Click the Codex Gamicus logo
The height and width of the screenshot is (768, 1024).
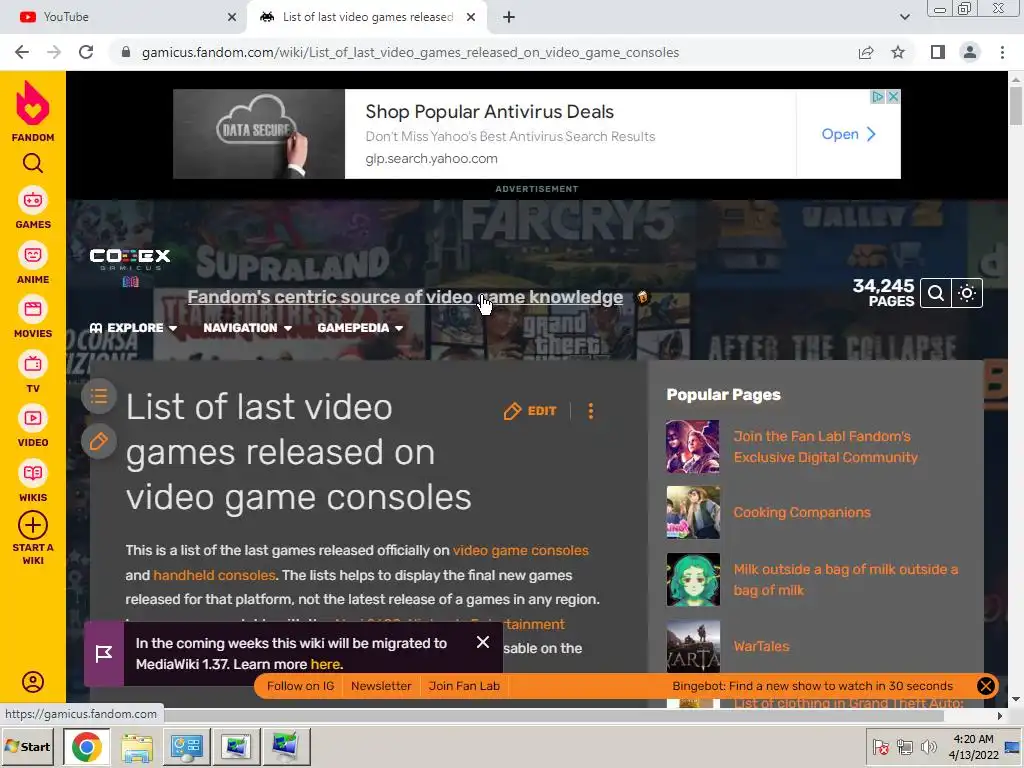pos(130,267)
